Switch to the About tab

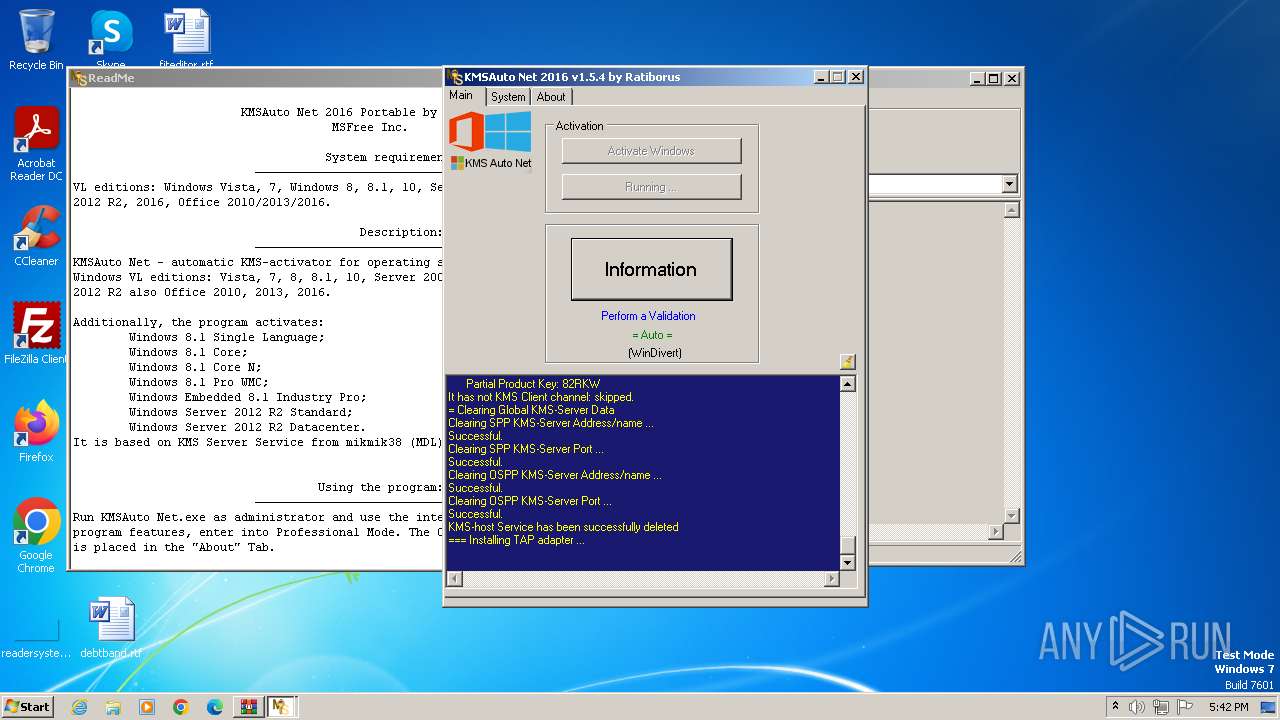[x=551, y=97]
